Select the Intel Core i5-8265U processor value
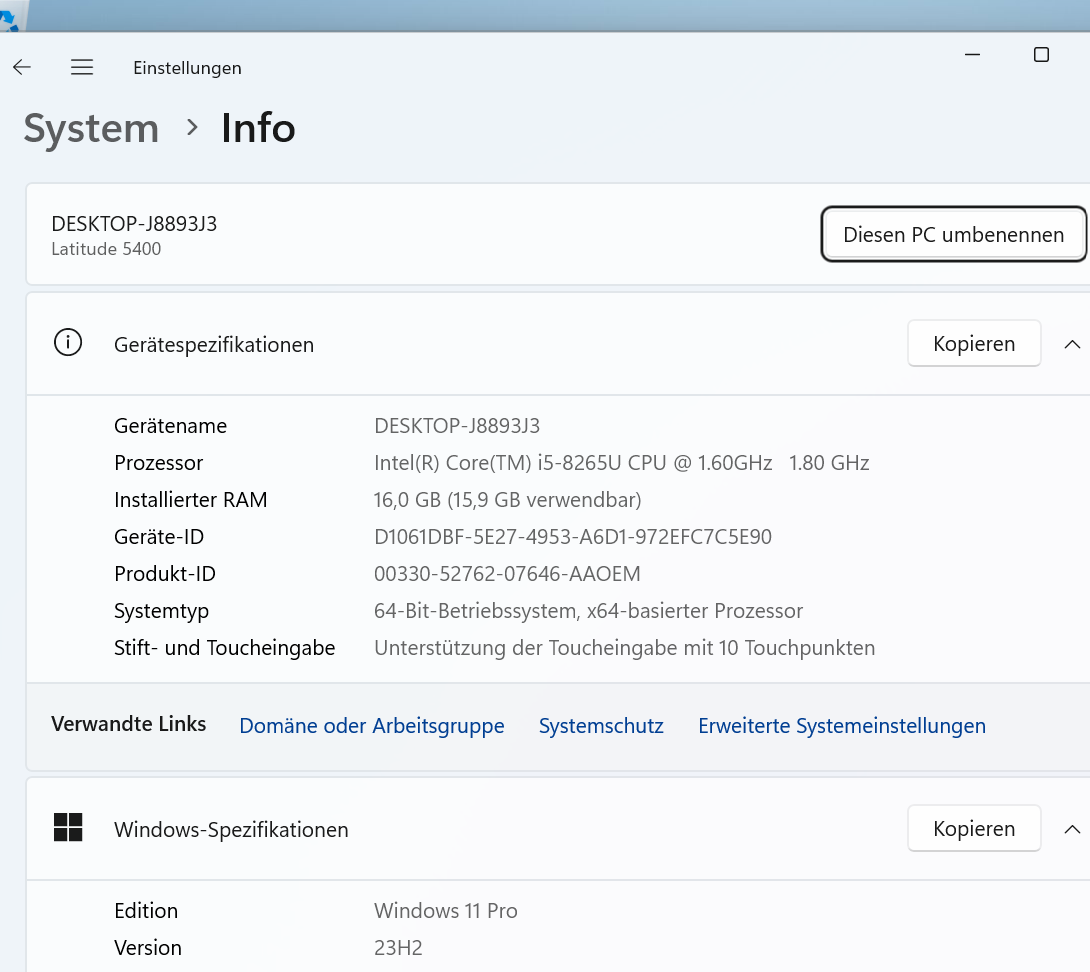 click(621, 463)
